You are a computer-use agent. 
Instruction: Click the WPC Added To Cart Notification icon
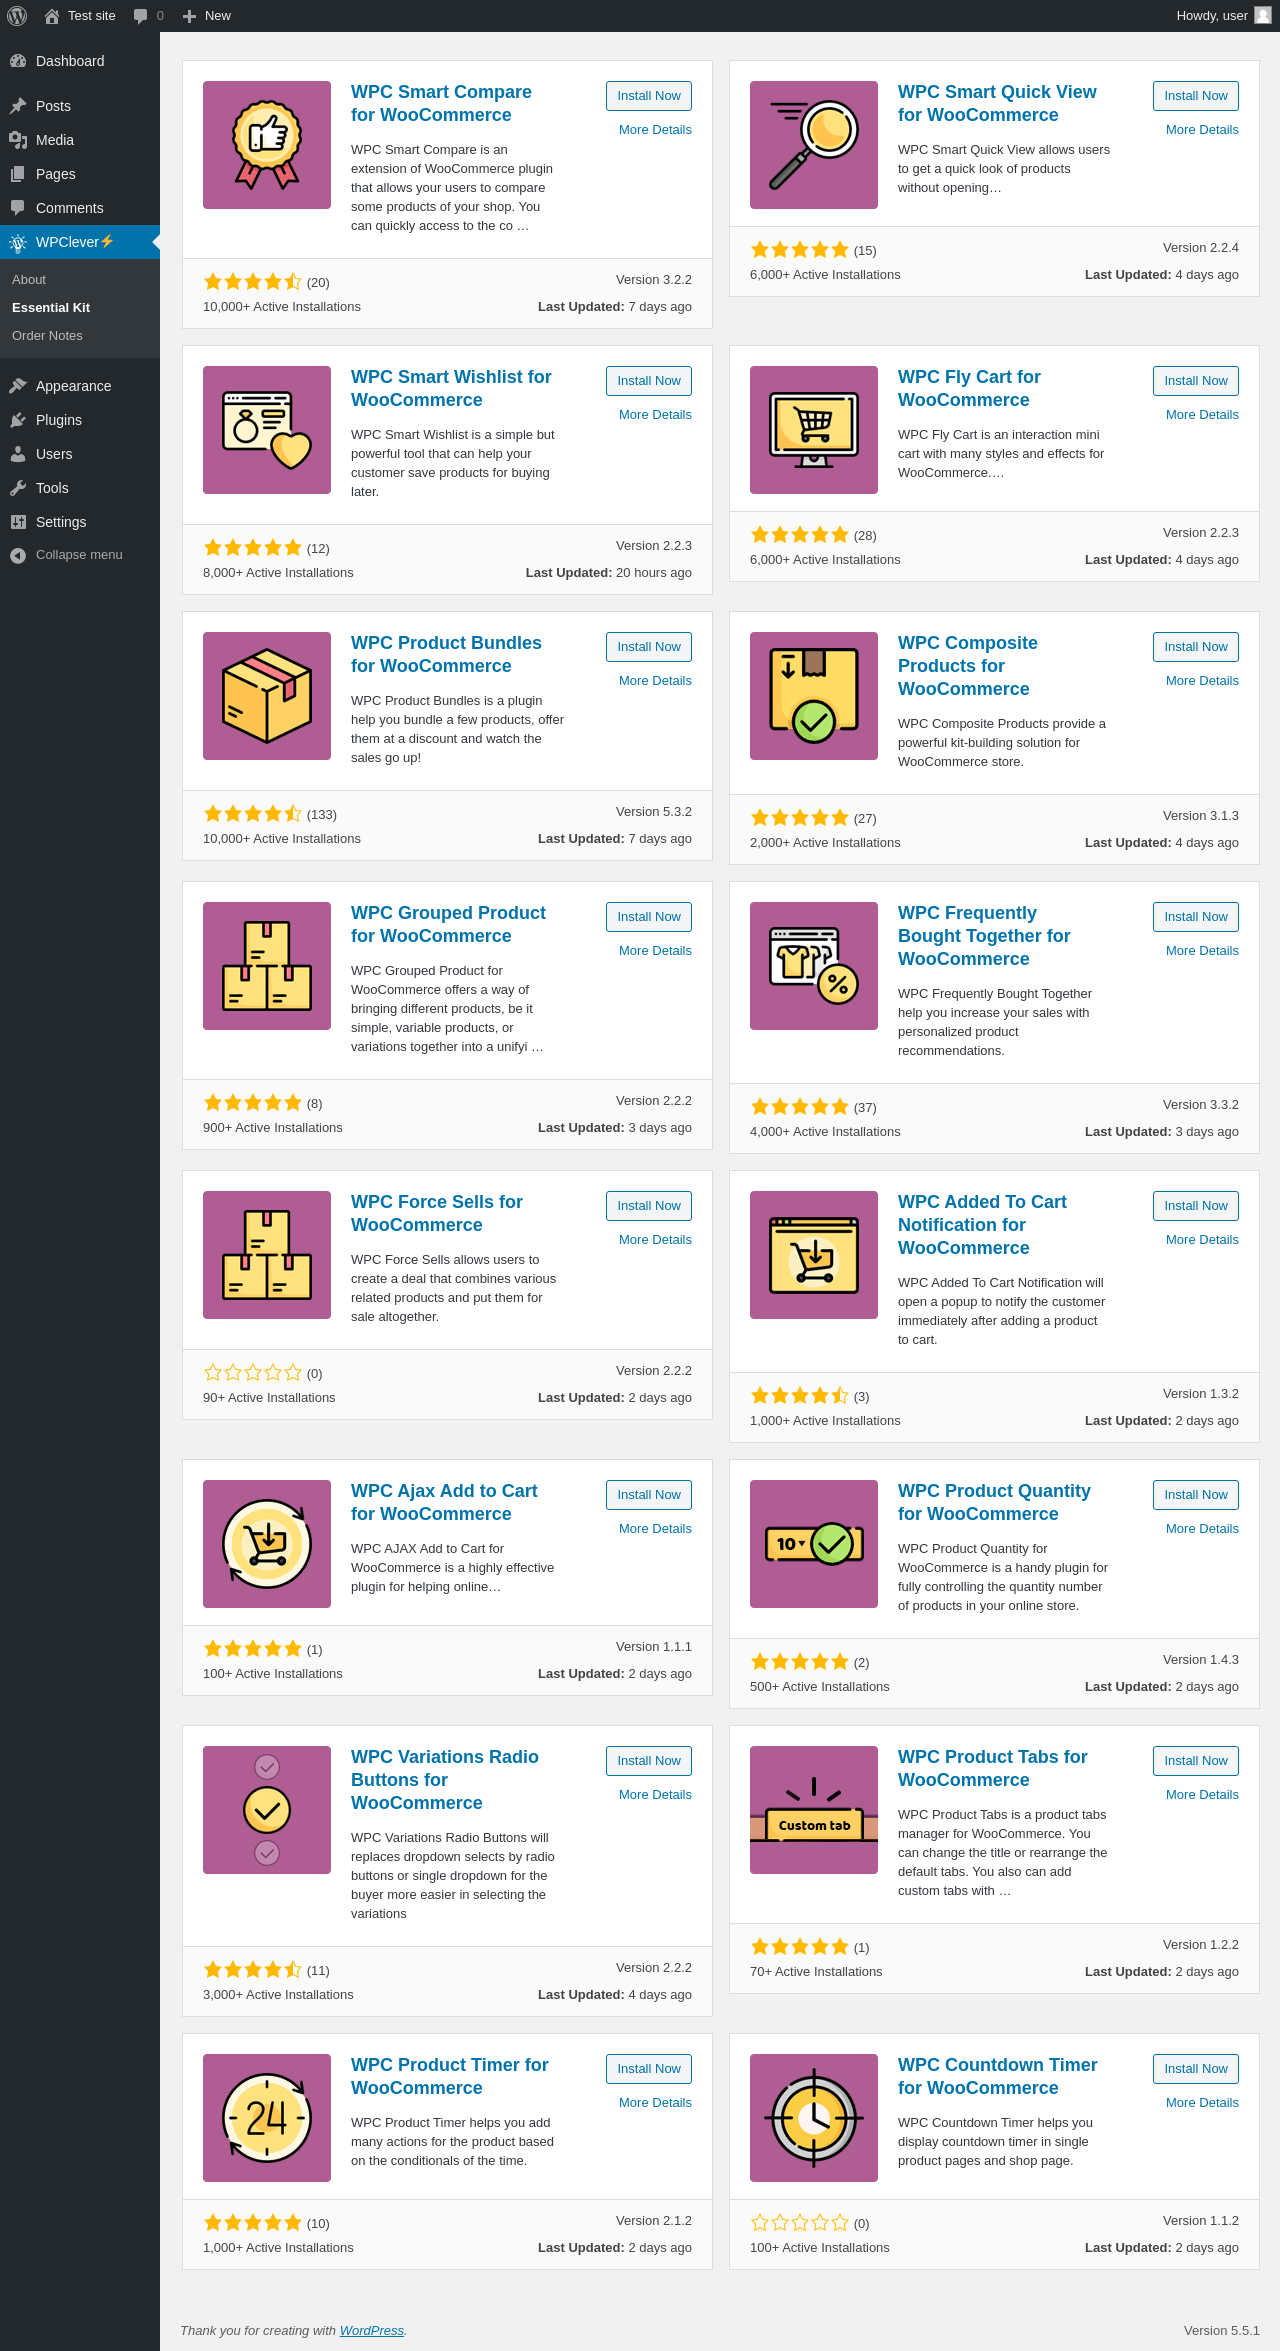(814, 1255)
